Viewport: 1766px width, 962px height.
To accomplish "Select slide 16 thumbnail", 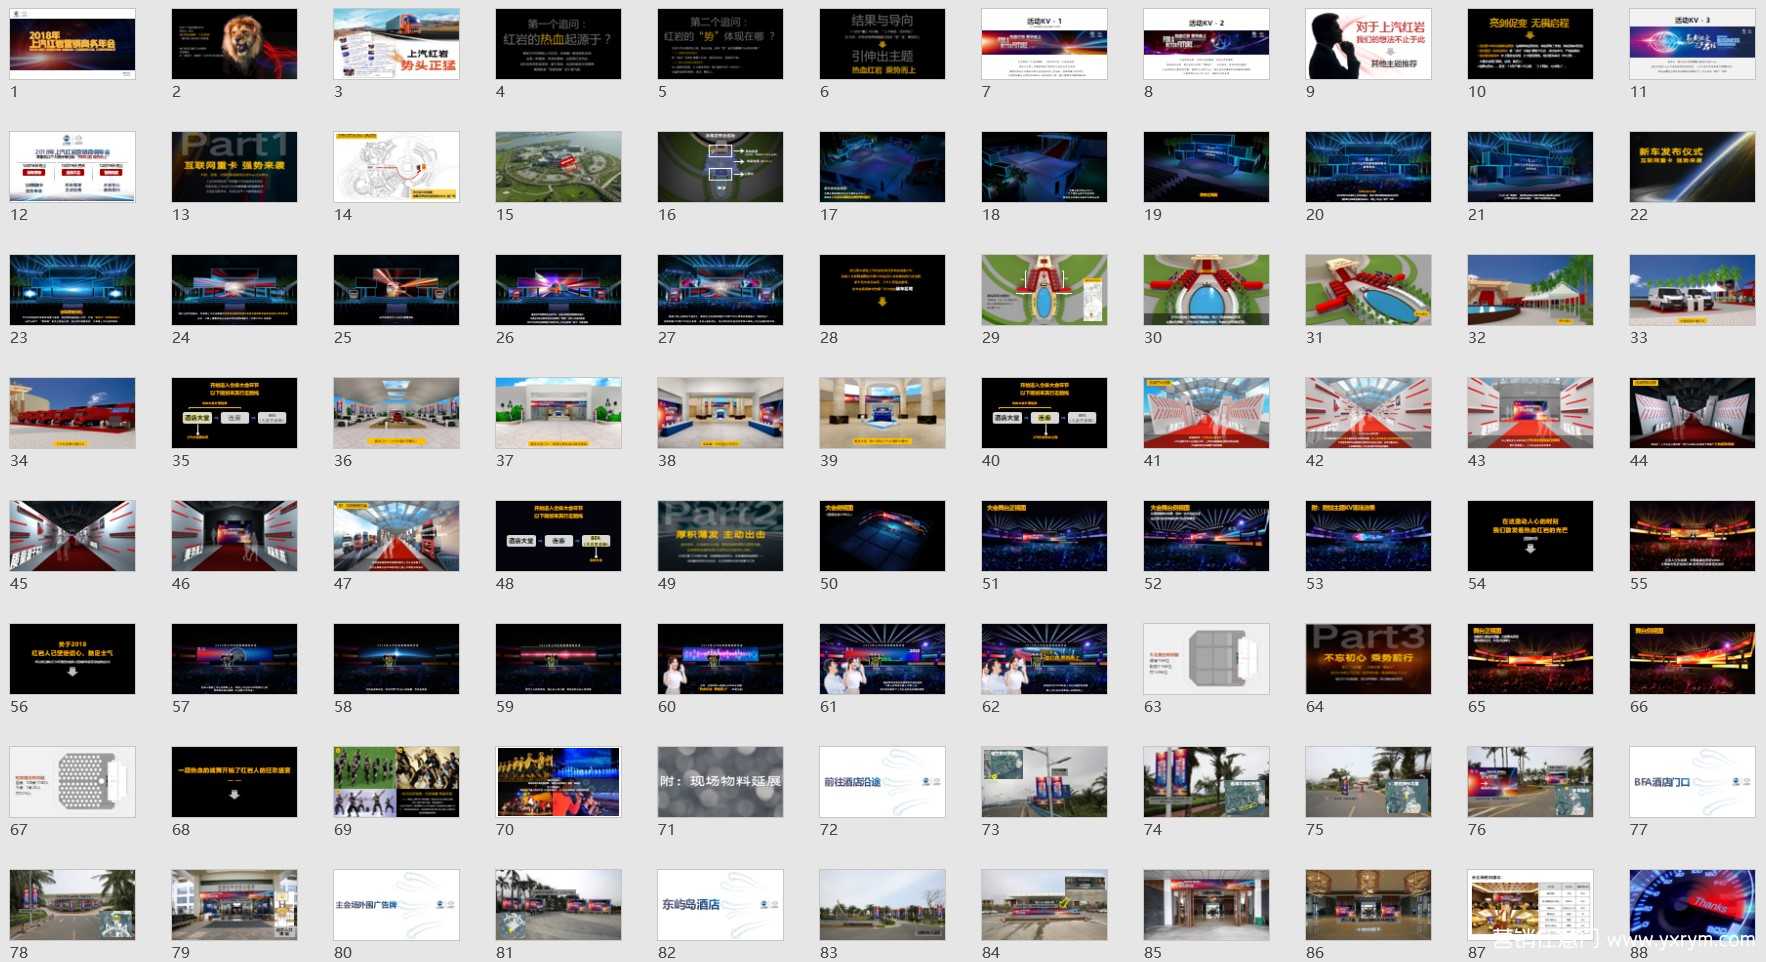I will [x=720, y=167].
